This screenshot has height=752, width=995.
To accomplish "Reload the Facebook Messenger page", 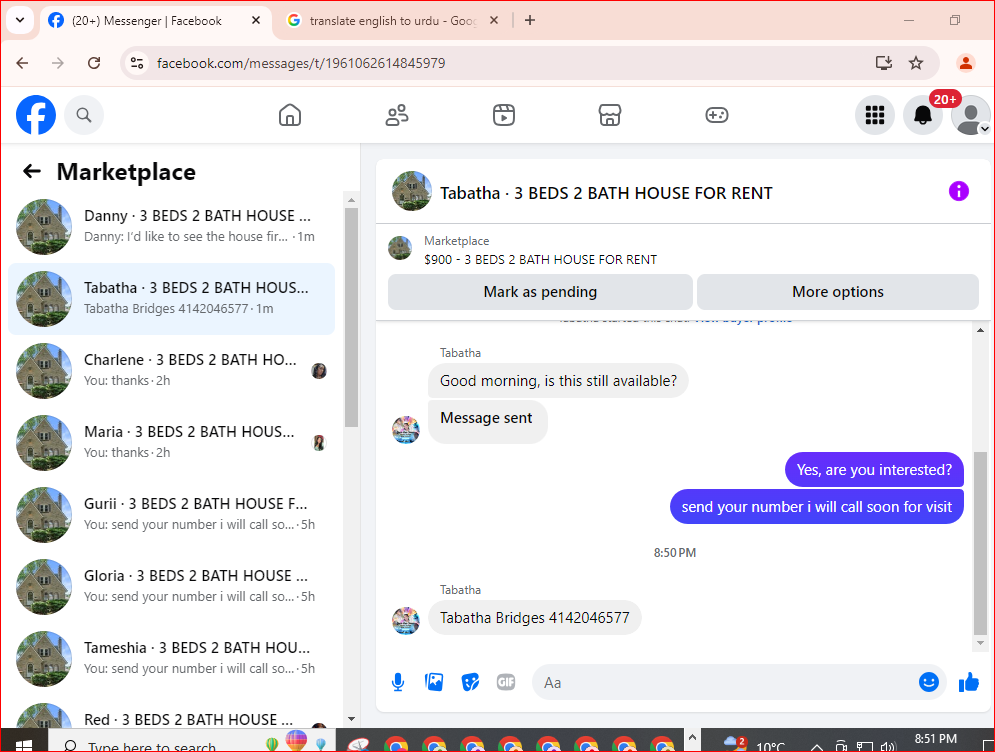I will [x=94, y=63].
